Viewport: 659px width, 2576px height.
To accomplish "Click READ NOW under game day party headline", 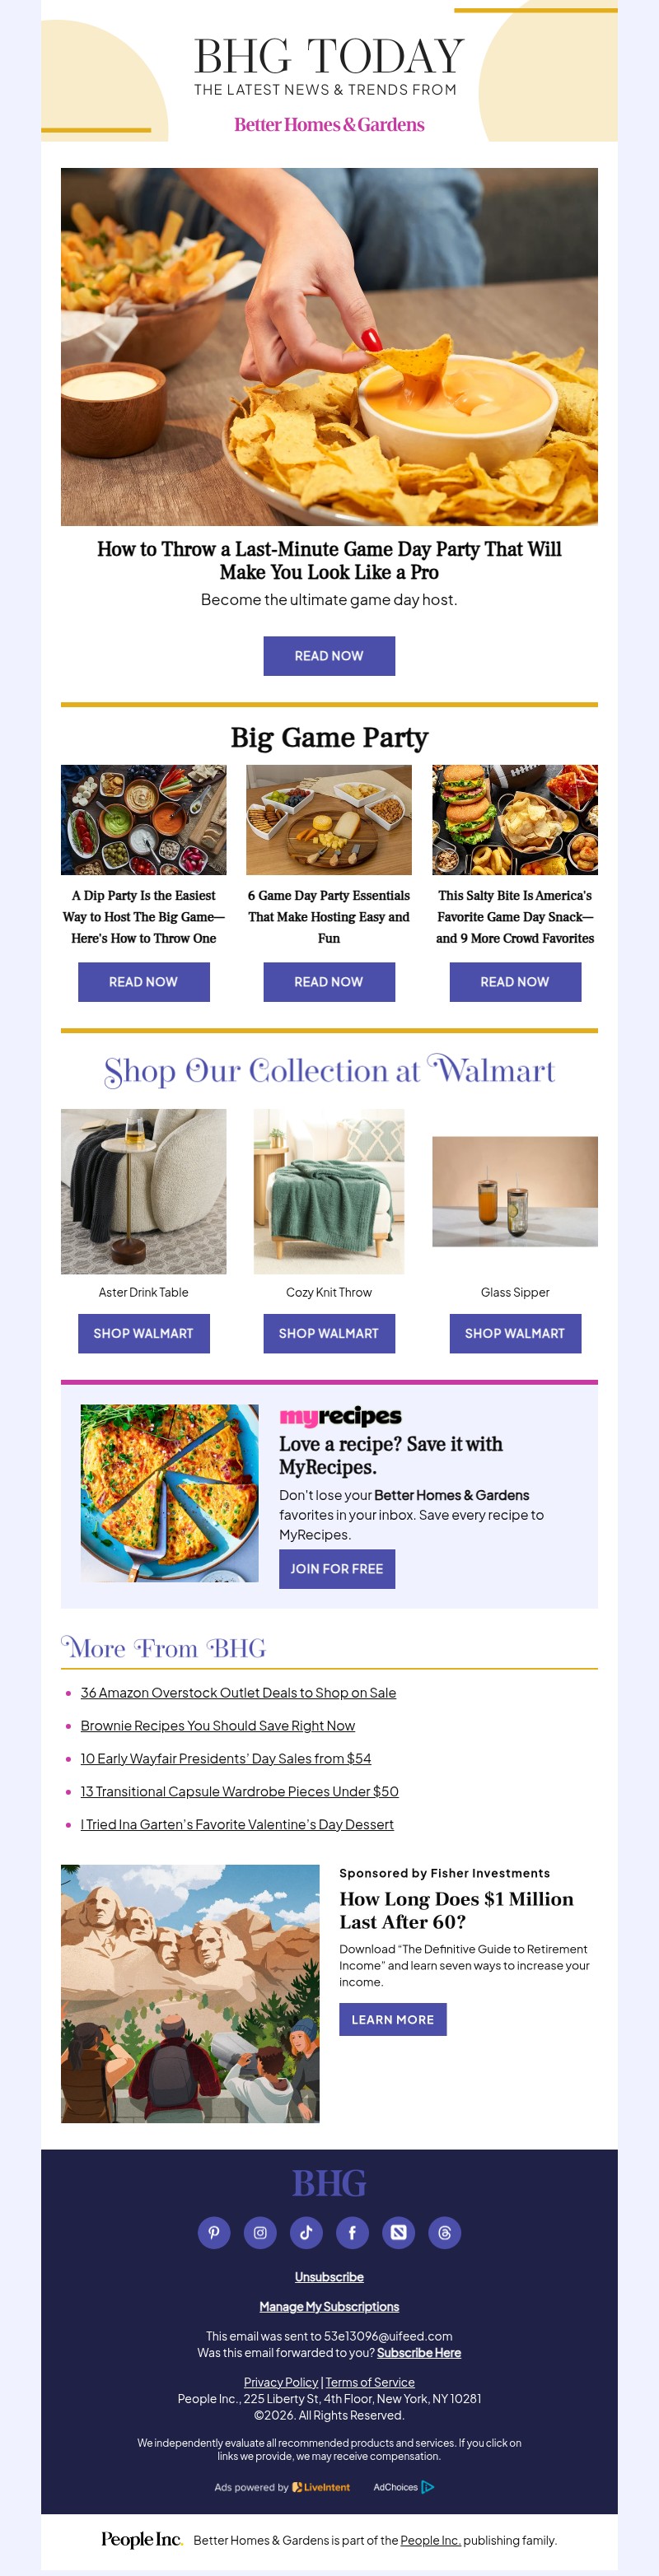I will click(329, 656).
